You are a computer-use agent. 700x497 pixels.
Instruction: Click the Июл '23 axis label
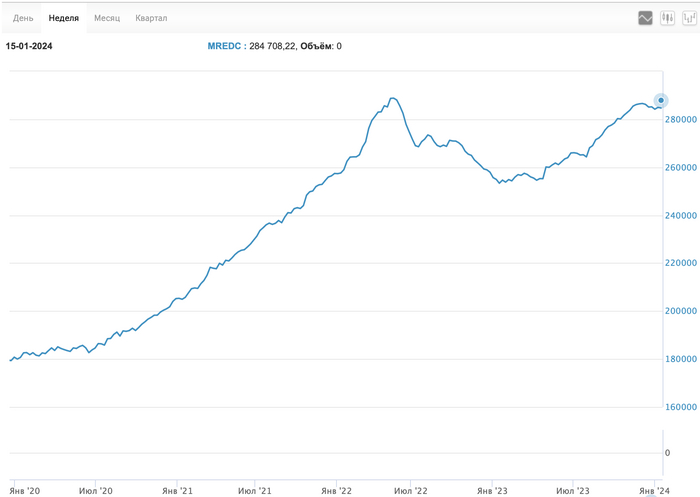[x=573, y=491]
